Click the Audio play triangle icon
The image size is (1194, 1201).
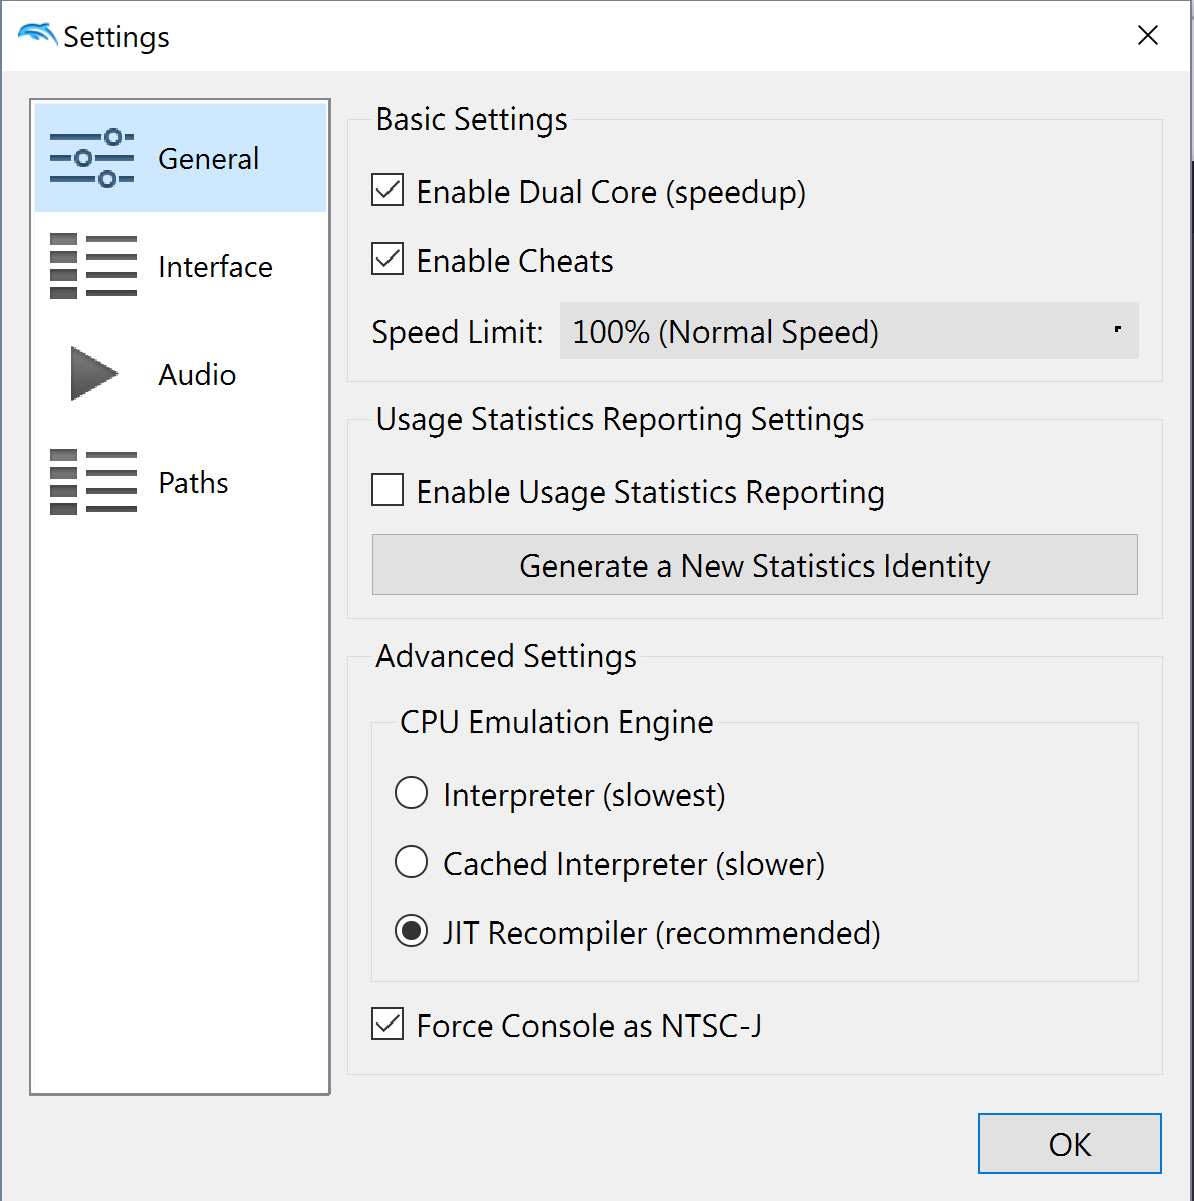tap(94, 374)
